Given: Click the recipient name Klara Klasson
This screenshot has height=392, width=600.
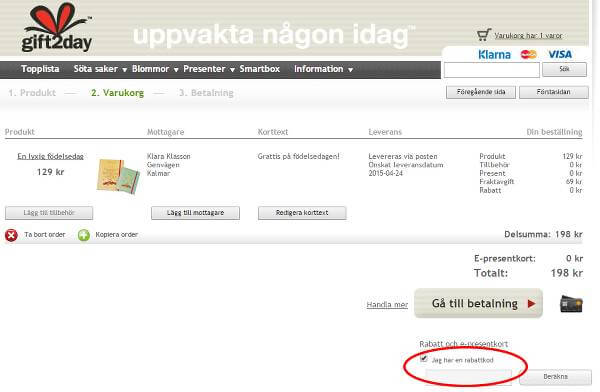Looking at the screenshot, I should (169, 156).
